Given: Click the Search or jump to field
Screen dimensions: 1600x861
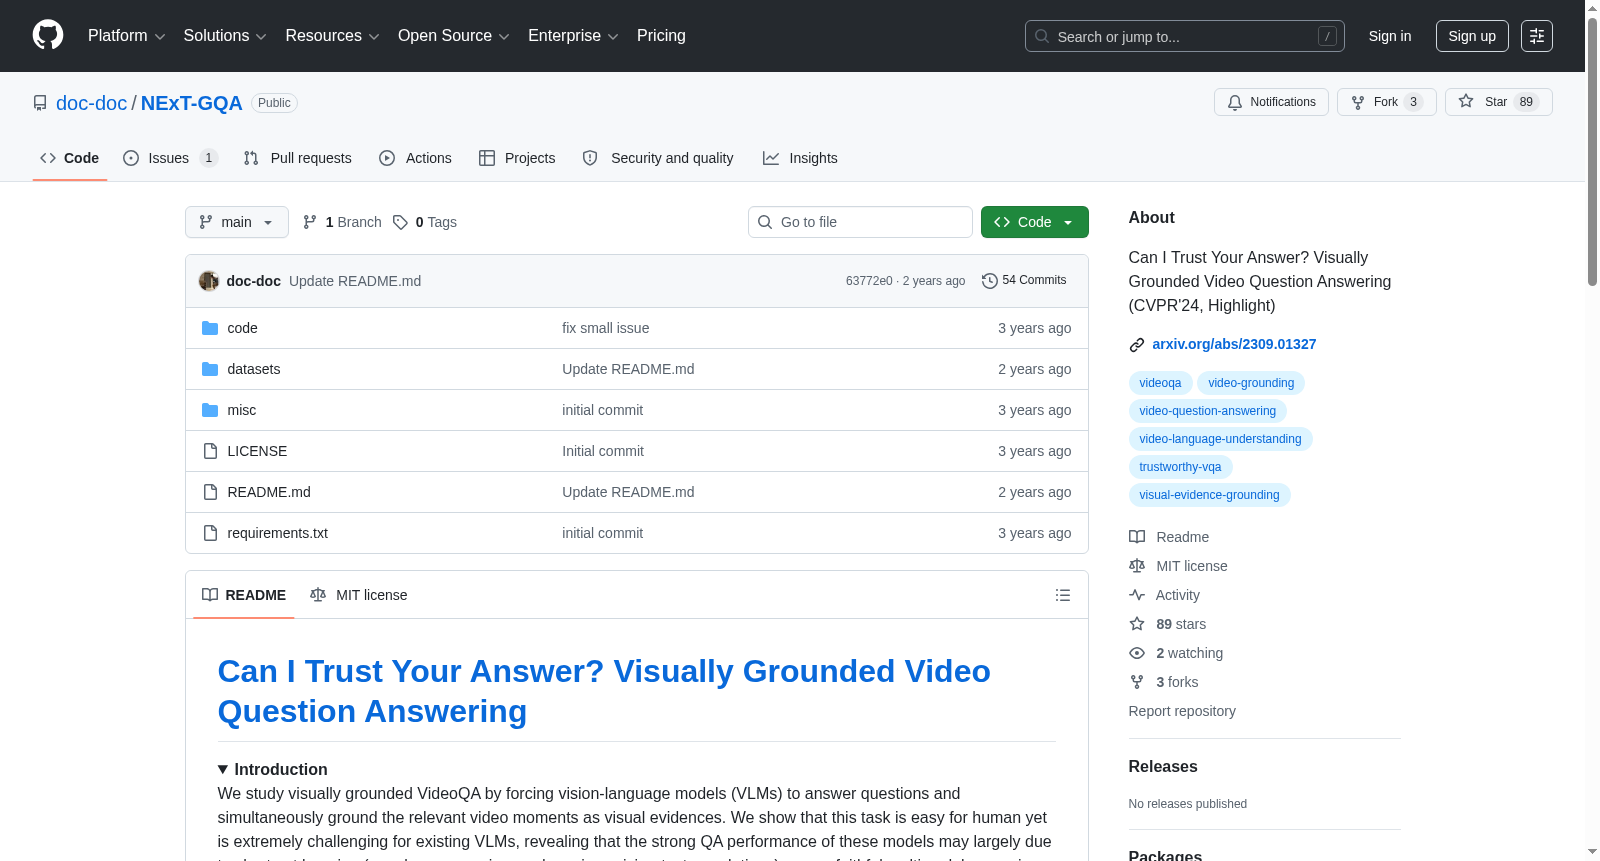Looking at the screenshot, I should point(1185,36).
